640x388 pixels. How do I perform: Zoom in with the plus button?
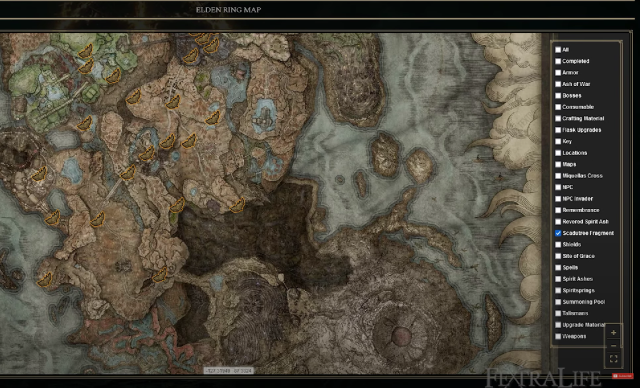click(x=613, y=333)
